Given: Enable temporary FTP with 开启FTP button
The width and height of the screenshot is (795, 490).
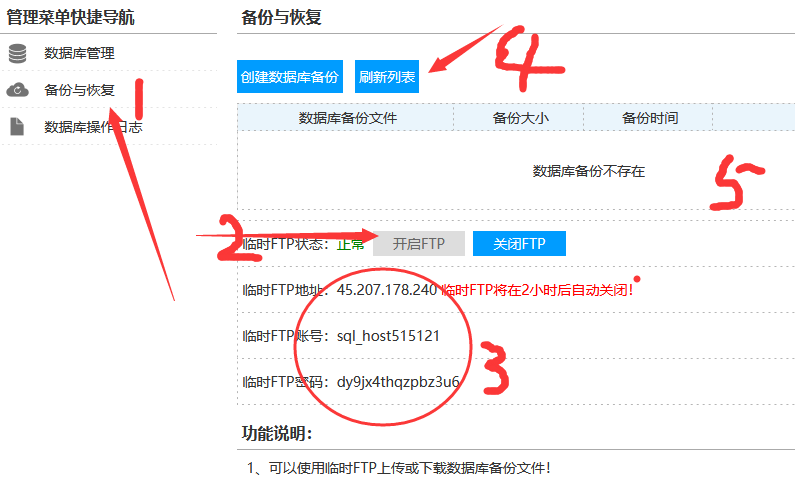Looking at the screenshot, I should pyautogui.click(x=418, y=244).
